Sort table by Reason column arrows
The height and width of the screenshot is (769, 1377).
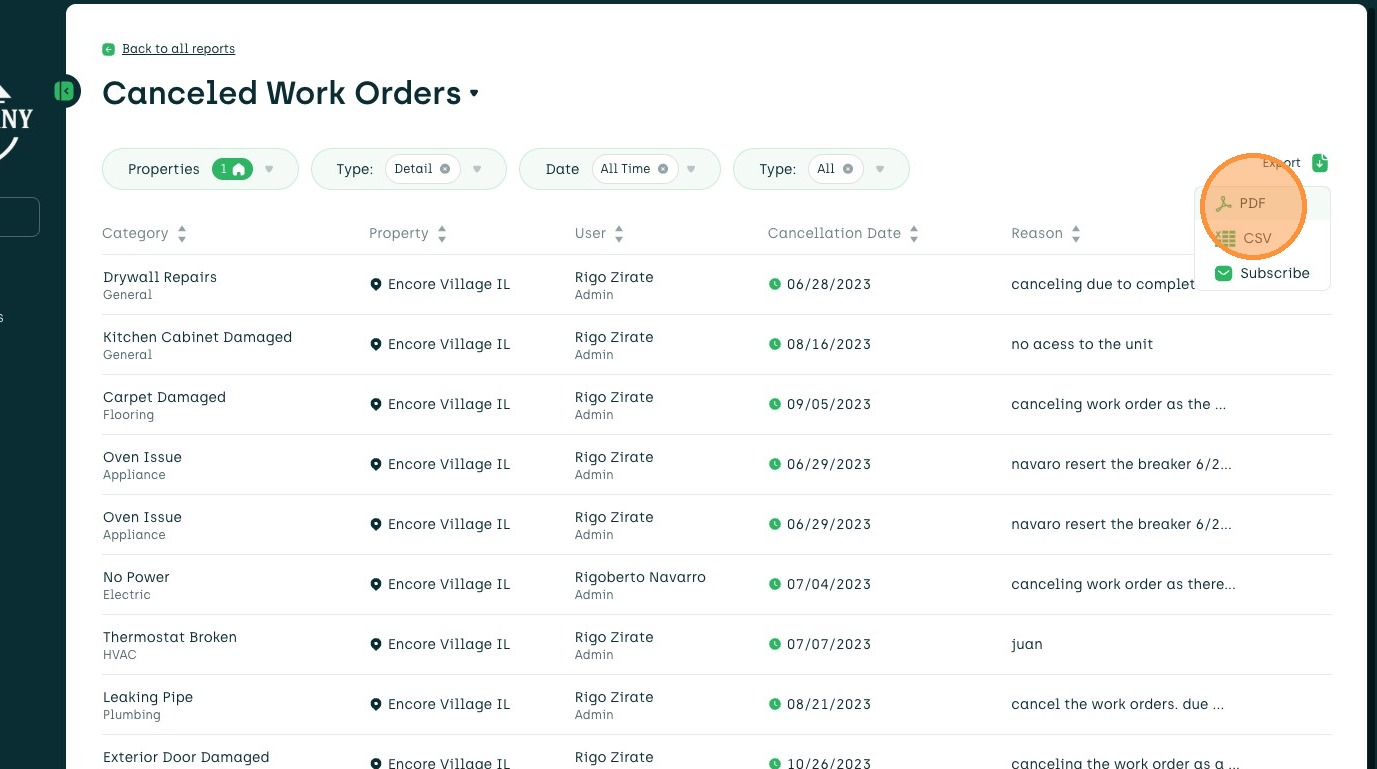[x=1076, y=234]
